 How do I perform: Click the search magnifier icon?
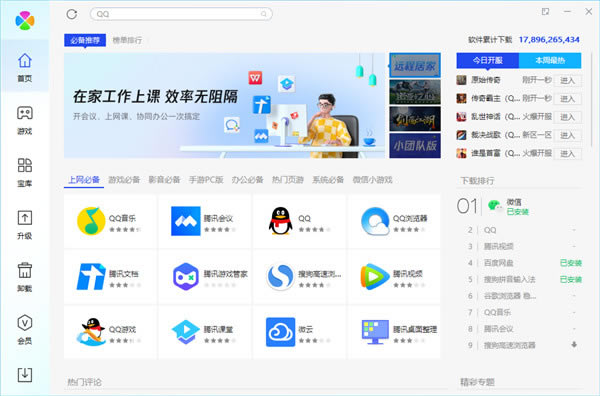coord(264,14)
